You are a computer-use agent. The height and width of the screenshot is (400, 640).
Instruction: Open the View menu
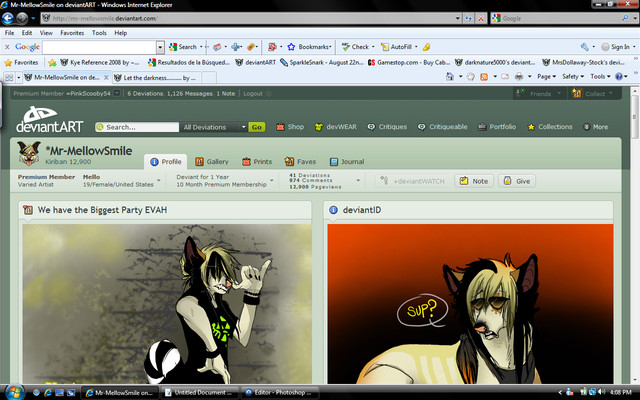tap(46, 33)
